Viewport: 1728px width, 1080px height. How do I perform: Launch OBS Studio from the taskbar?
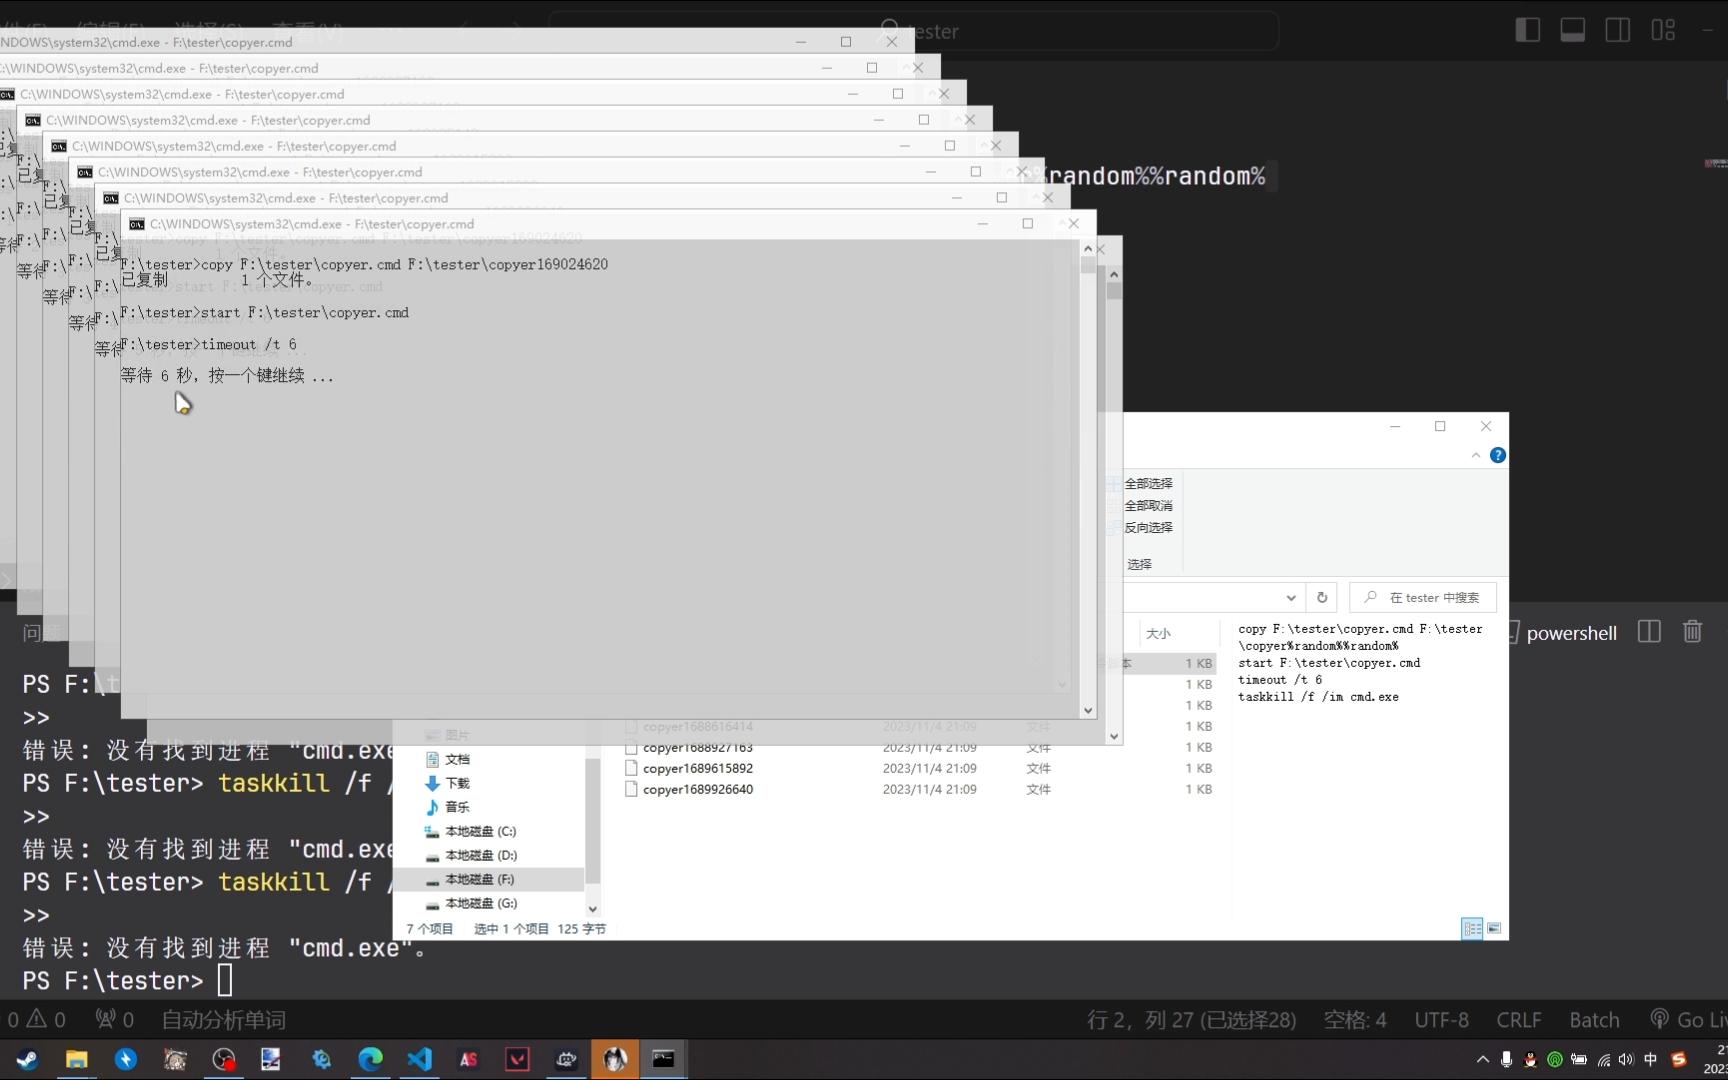[x=222, y=1058]
